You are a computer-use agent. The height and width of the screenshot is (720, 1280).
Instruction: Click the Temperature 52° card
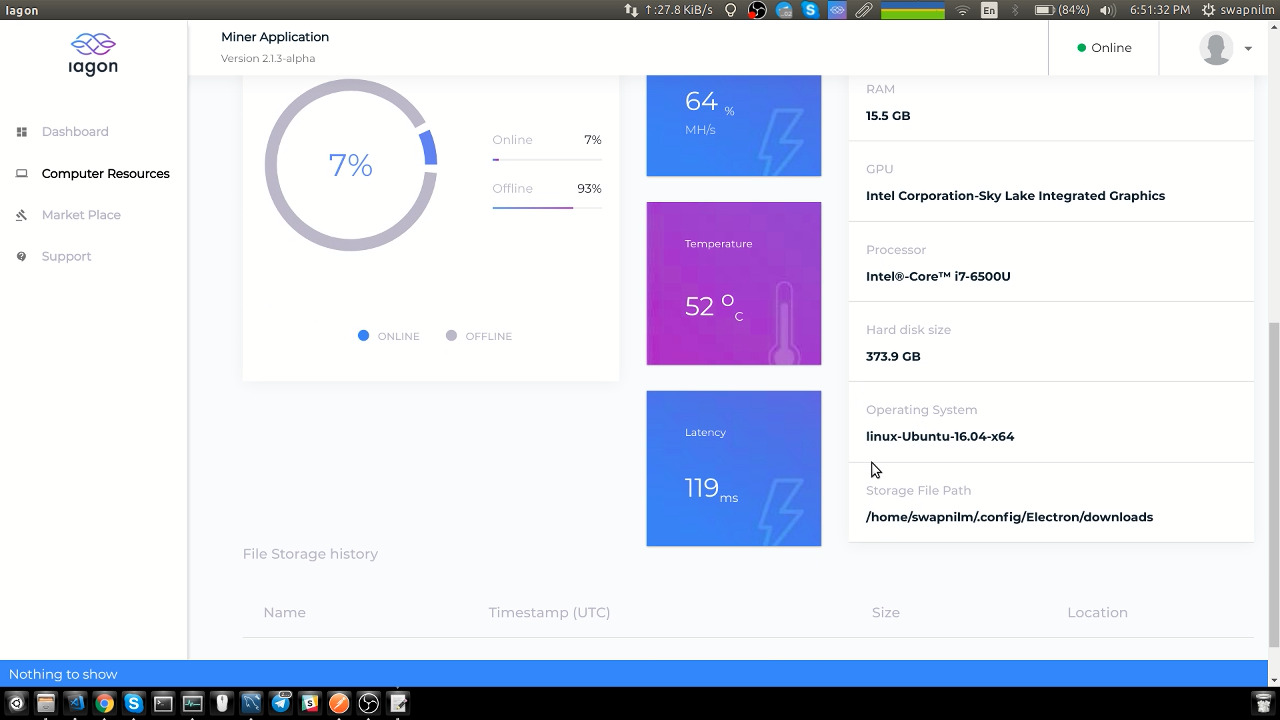coord(734,284)
